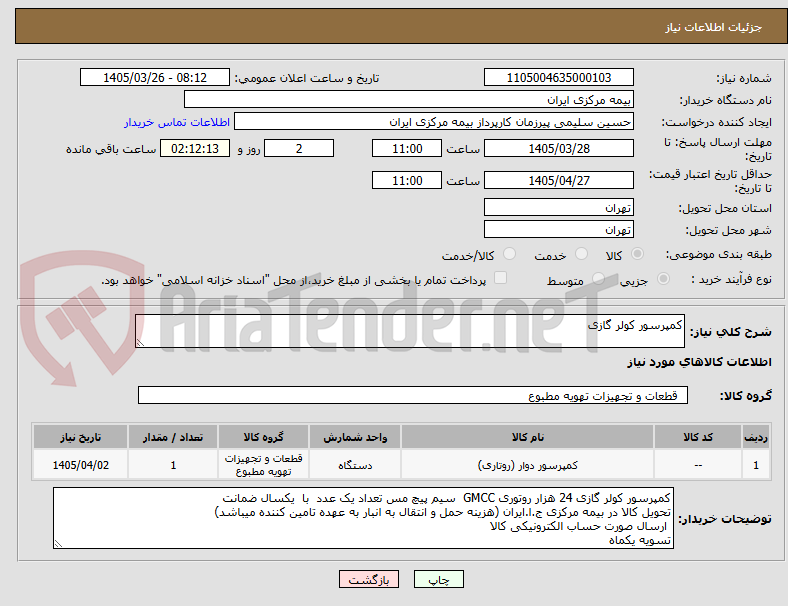Screen dimensions: 788x606
Task: Select the کالا/خدمت radio button
Action: 510,254
